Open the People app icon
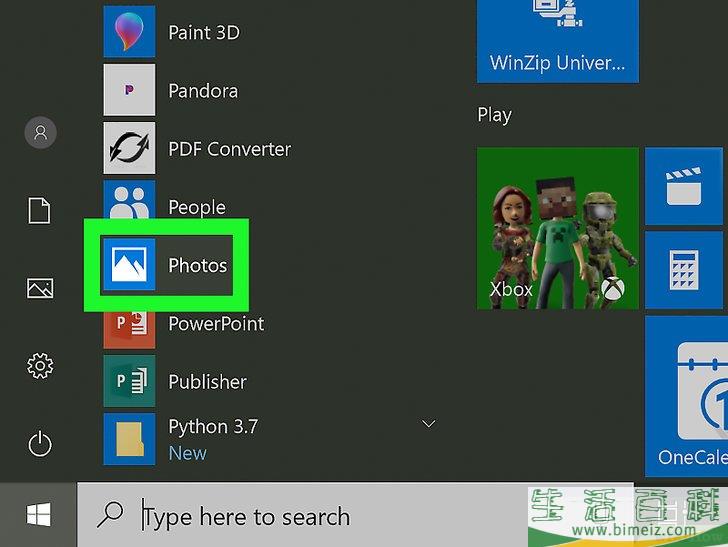The width and height of the screenshot is (728, 547). point(129,201)
